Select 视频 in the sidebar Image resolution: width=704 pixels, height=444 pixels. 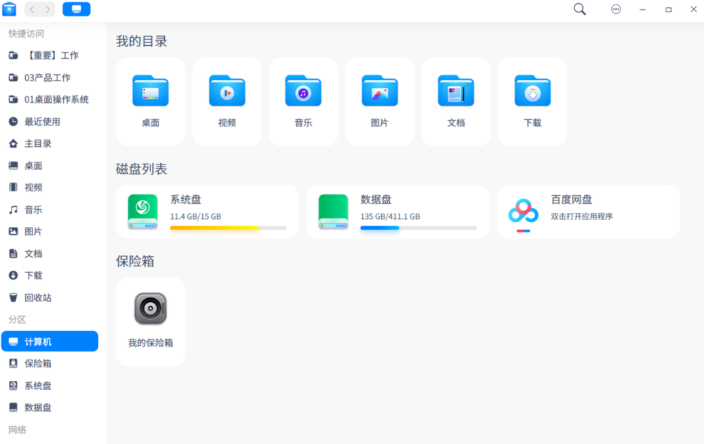pyautogui.click(x=49, y=187)
